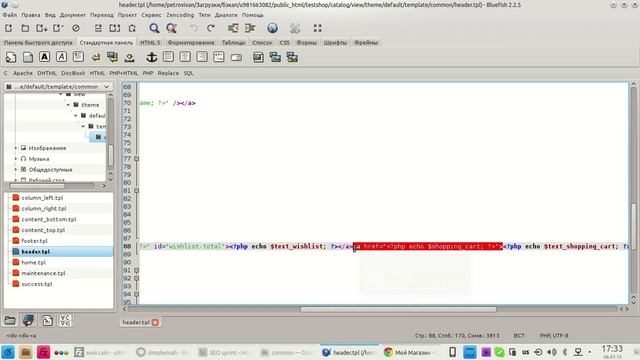Open the SQL snippets menu
This screenshot has width=640, height=360.
point(189,73)
